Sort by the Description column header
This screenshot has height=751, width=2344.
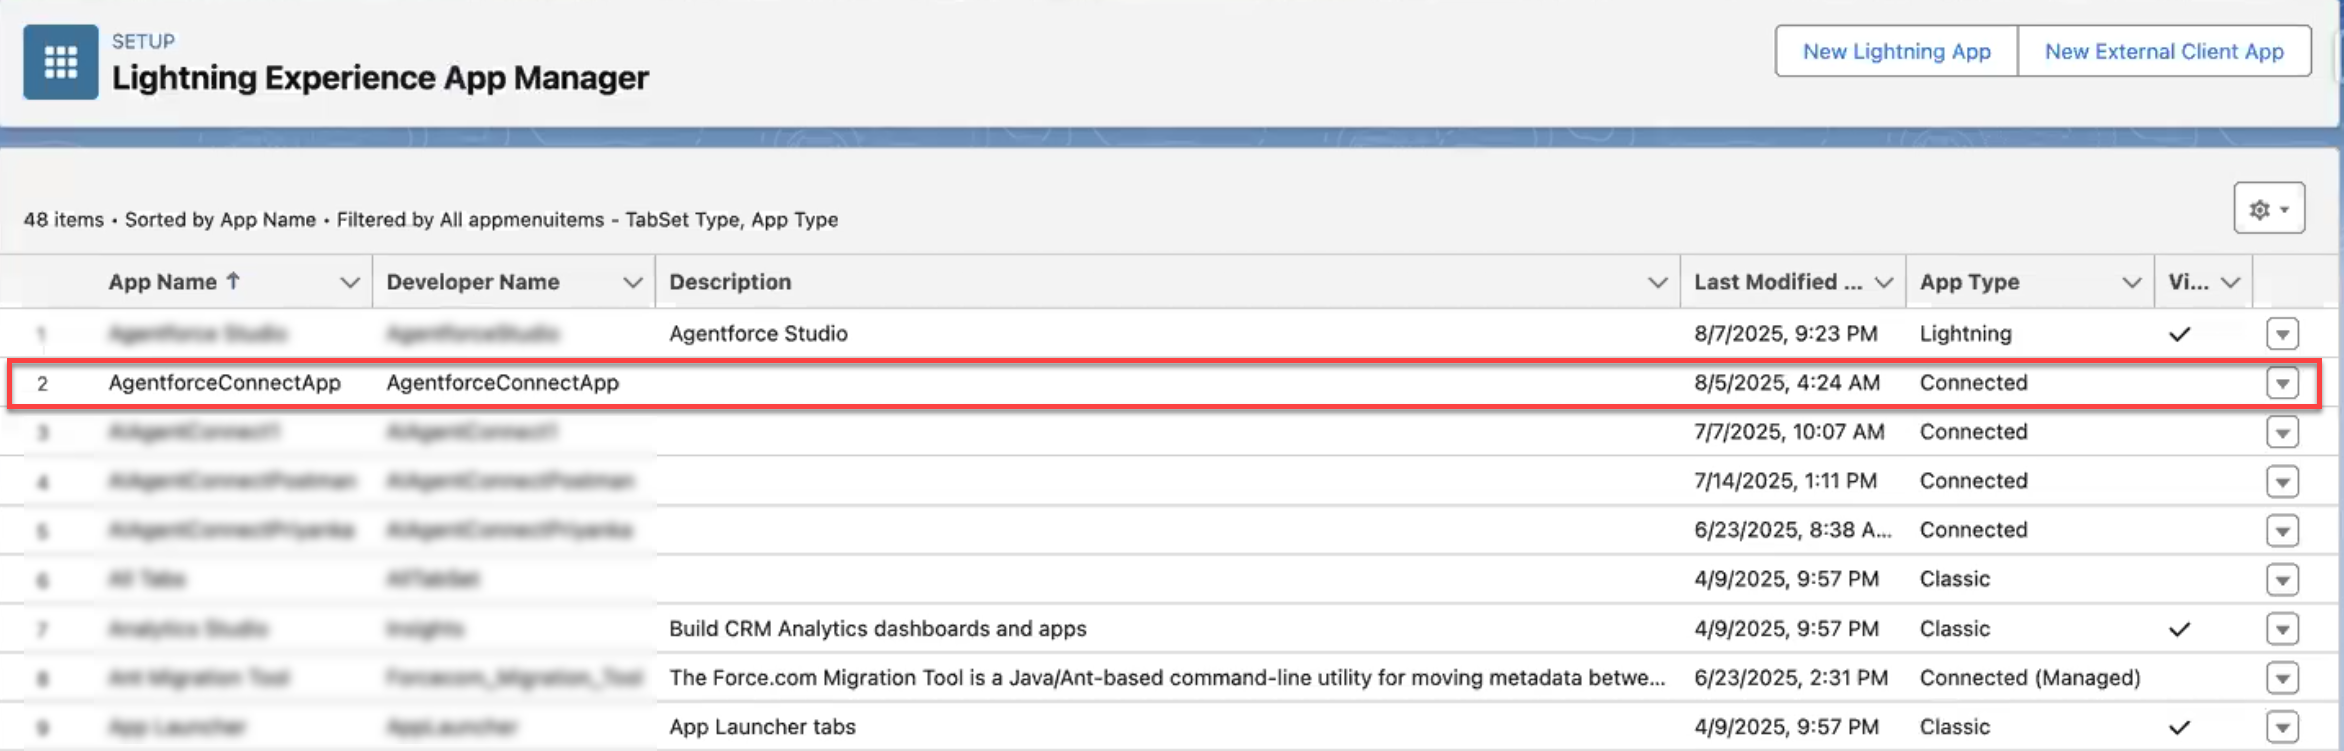pos(730,282)
